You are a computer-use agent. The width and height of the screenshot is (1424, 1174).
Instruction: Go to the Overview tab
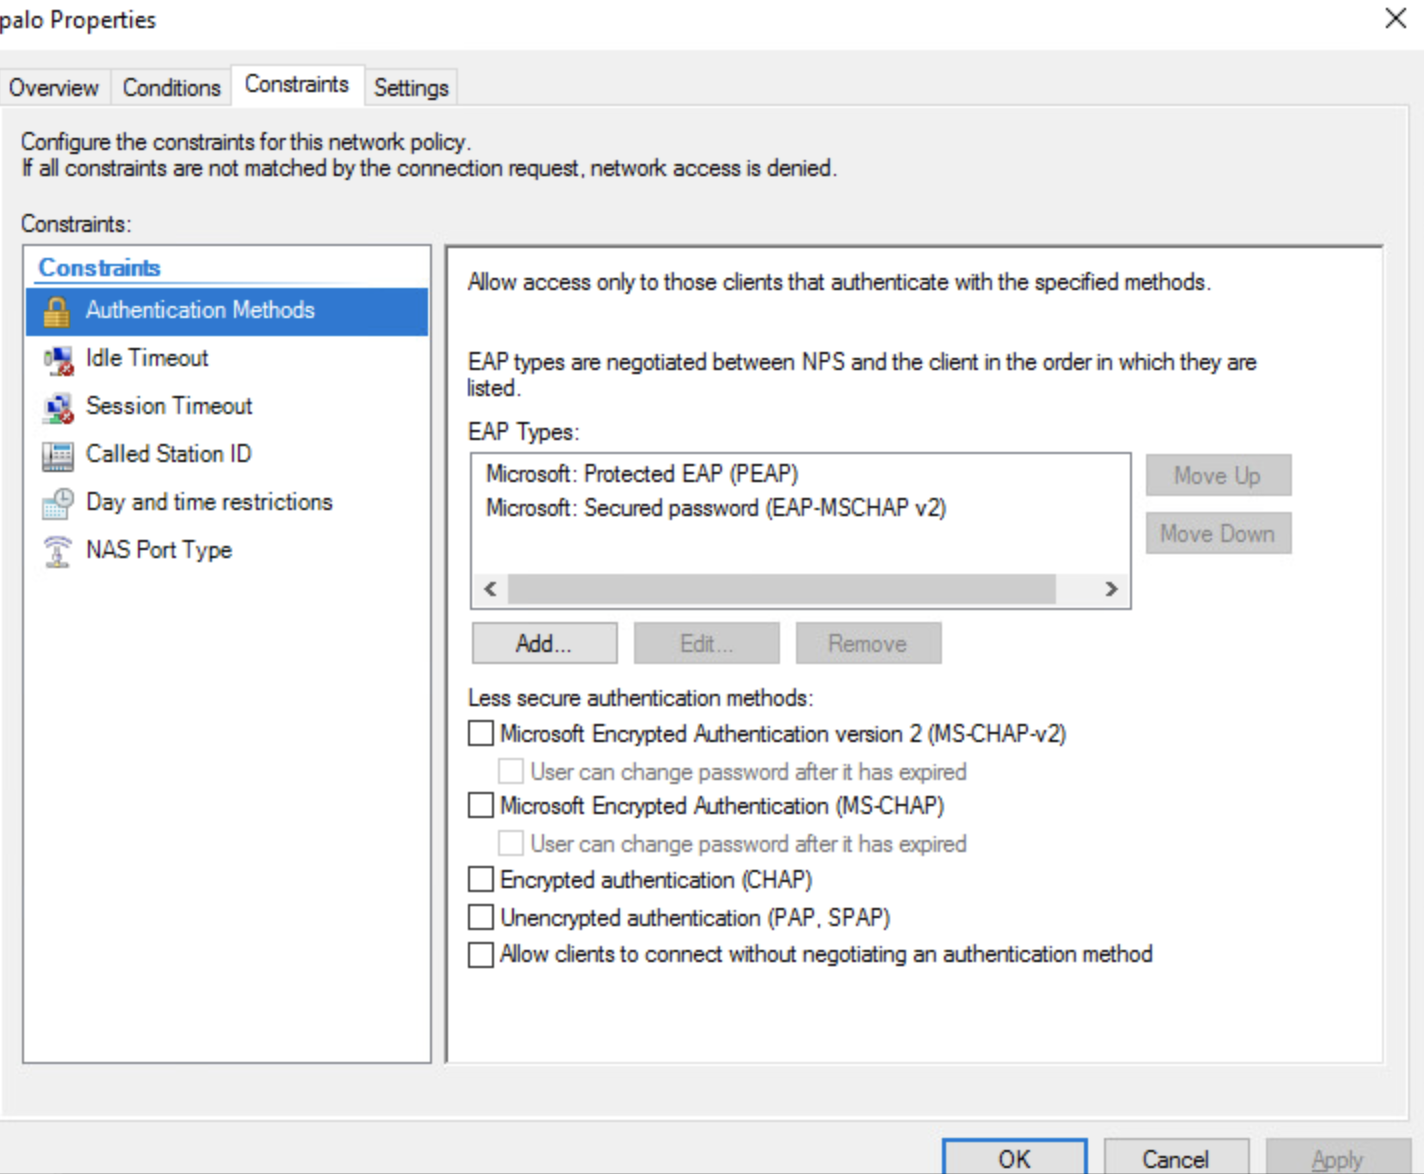(54, 88)
